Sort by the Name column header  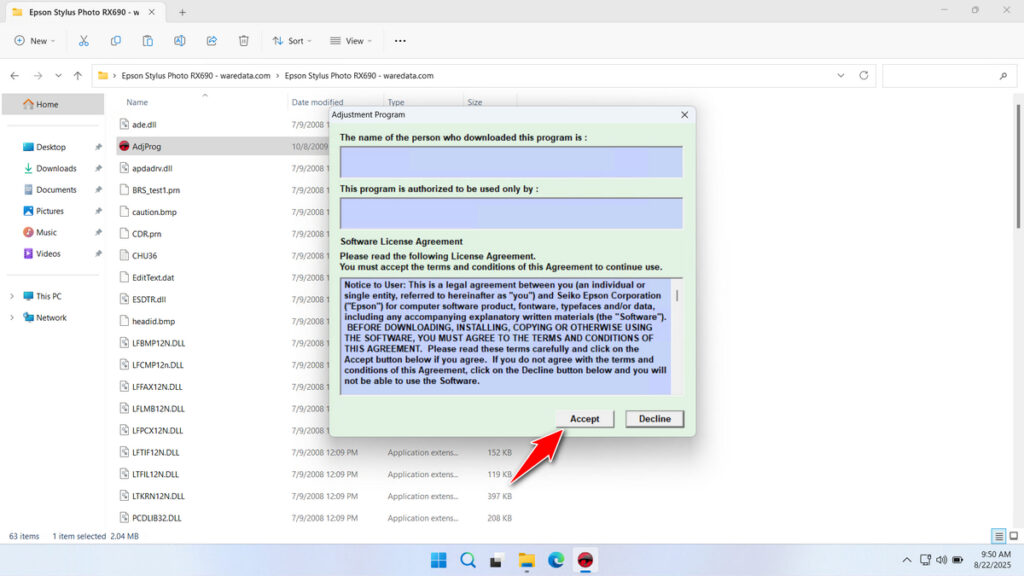(137, 102)
